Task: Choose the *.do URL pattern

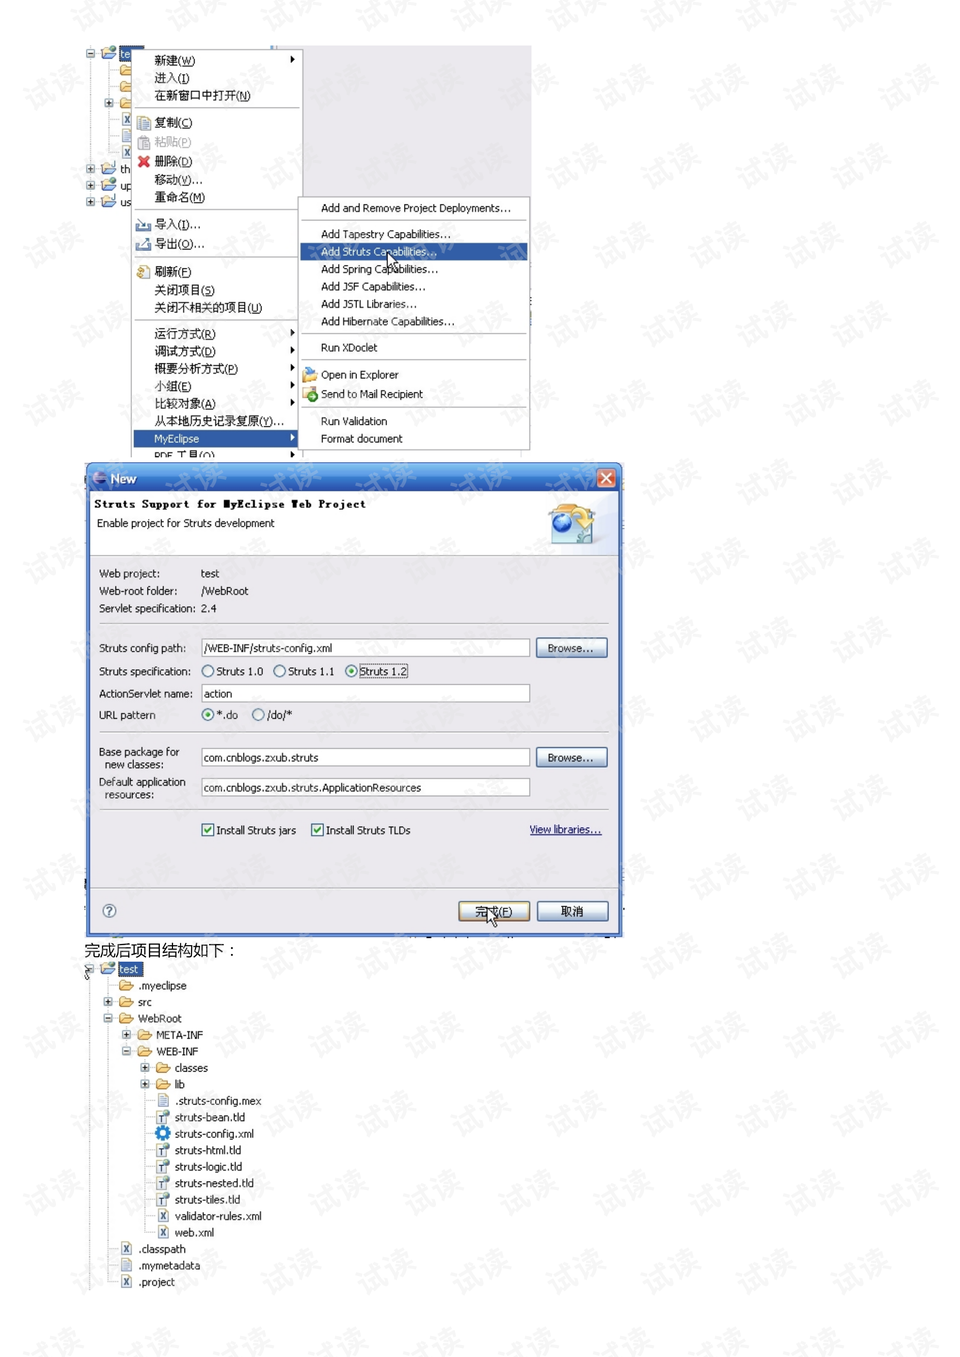Action: [x=208, y=715]
